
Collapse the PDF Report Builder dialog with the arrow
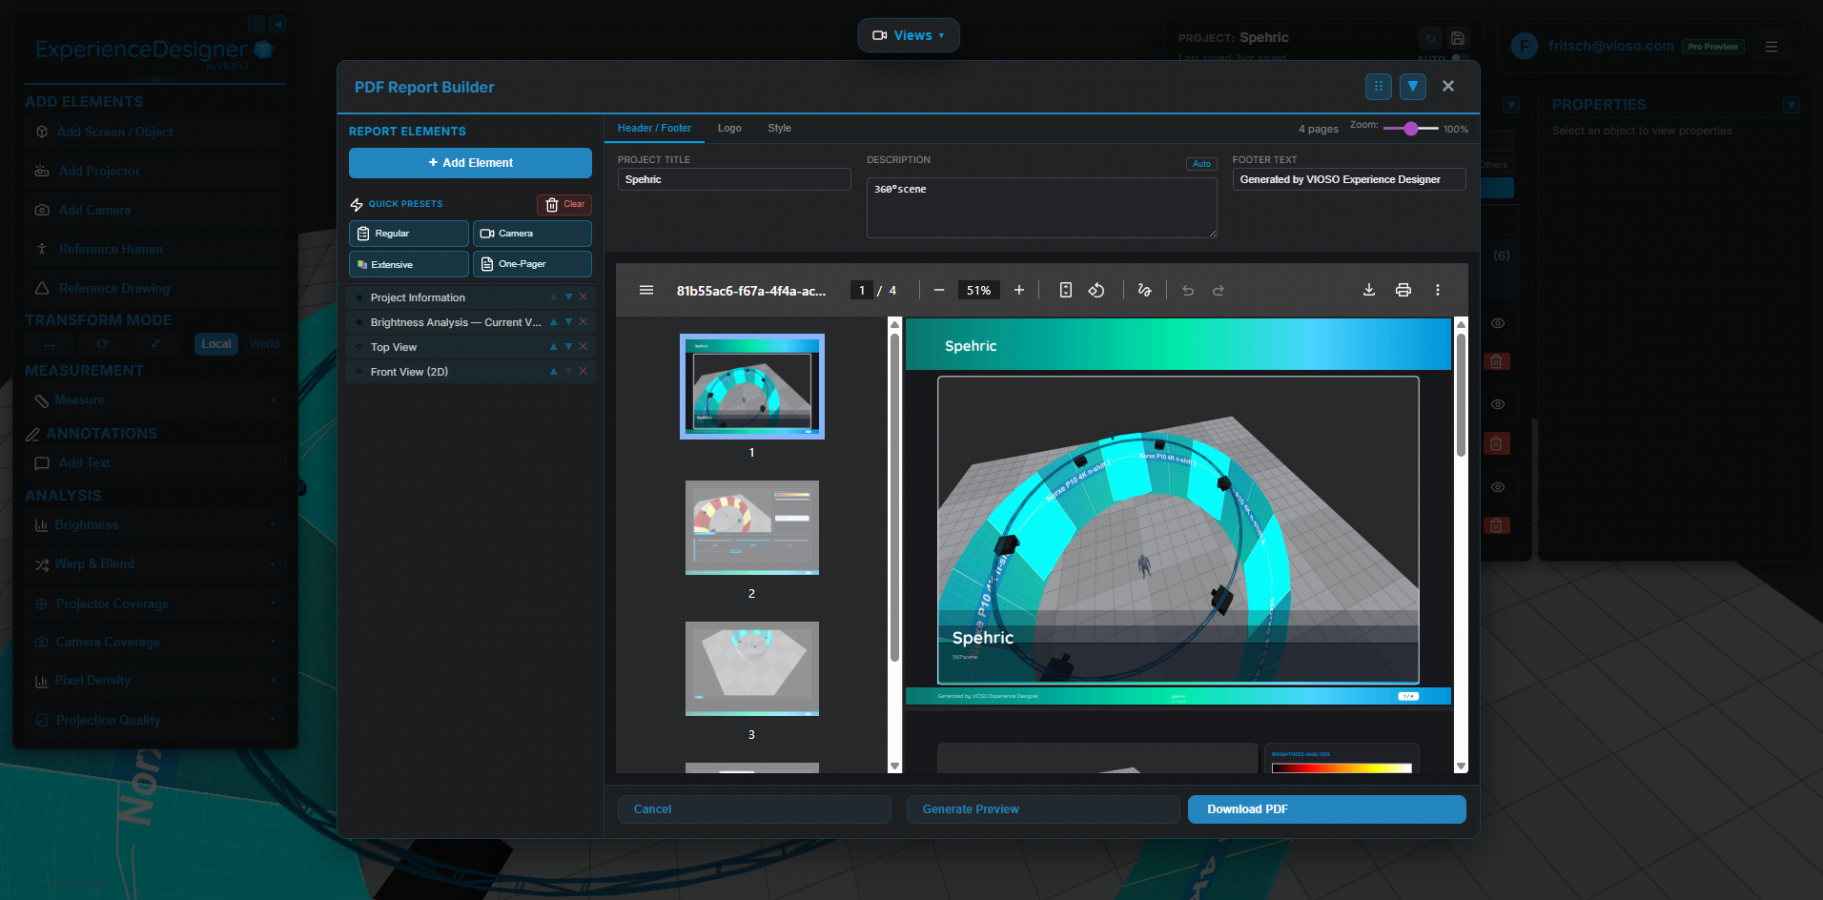[1412, 87]
